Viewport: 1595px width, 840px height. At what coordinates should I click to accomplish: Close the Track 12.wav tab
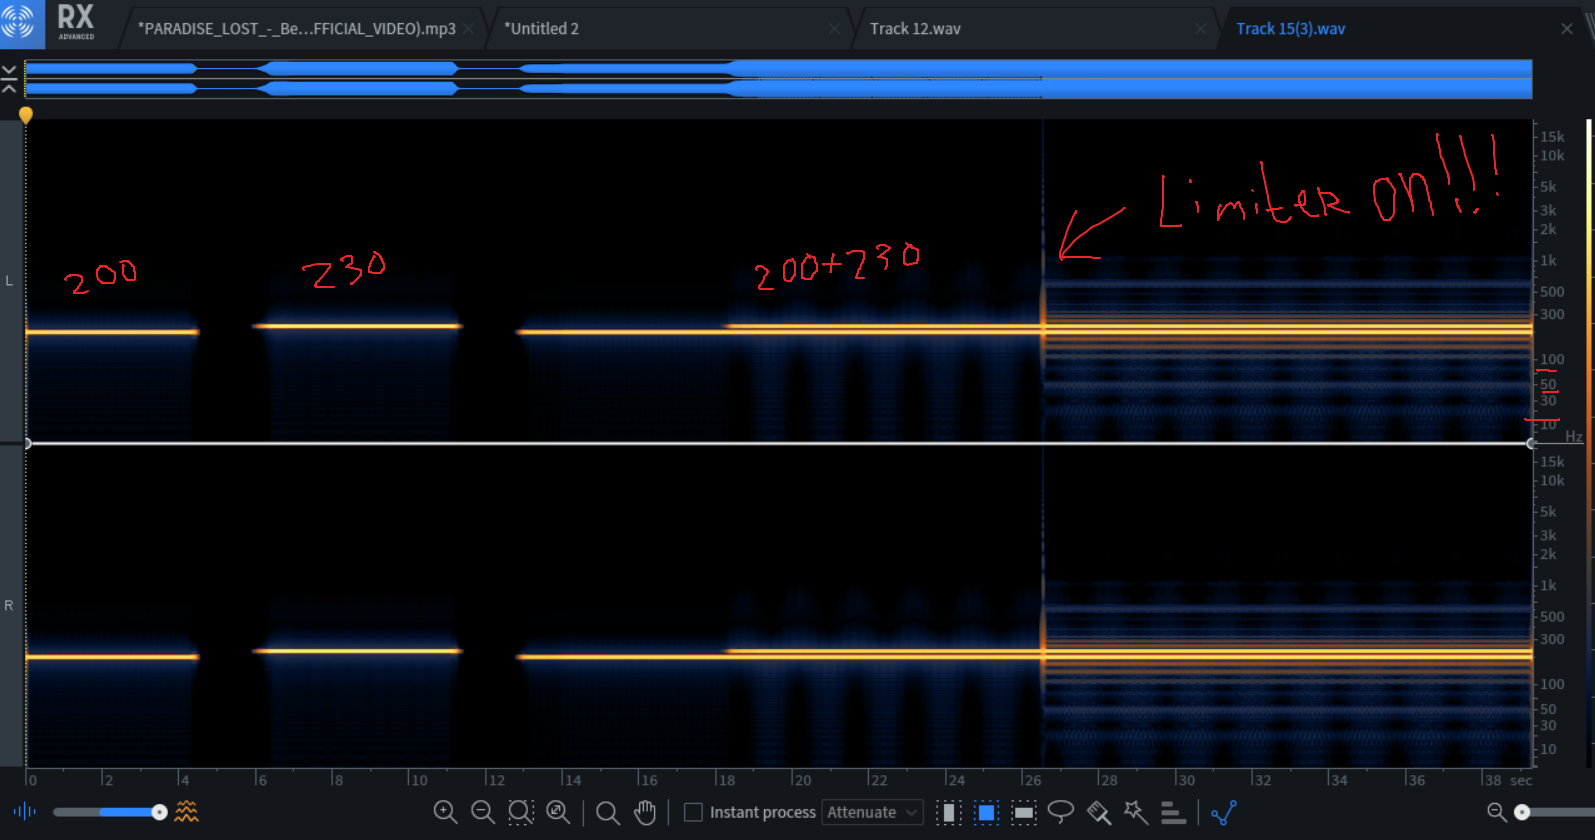[1200, 29]
